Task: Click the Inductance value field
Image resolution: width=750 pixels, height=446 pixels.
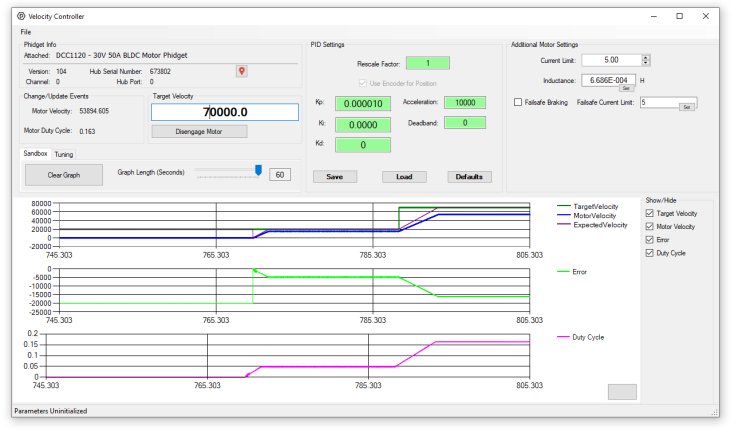Action: (608, 80)
